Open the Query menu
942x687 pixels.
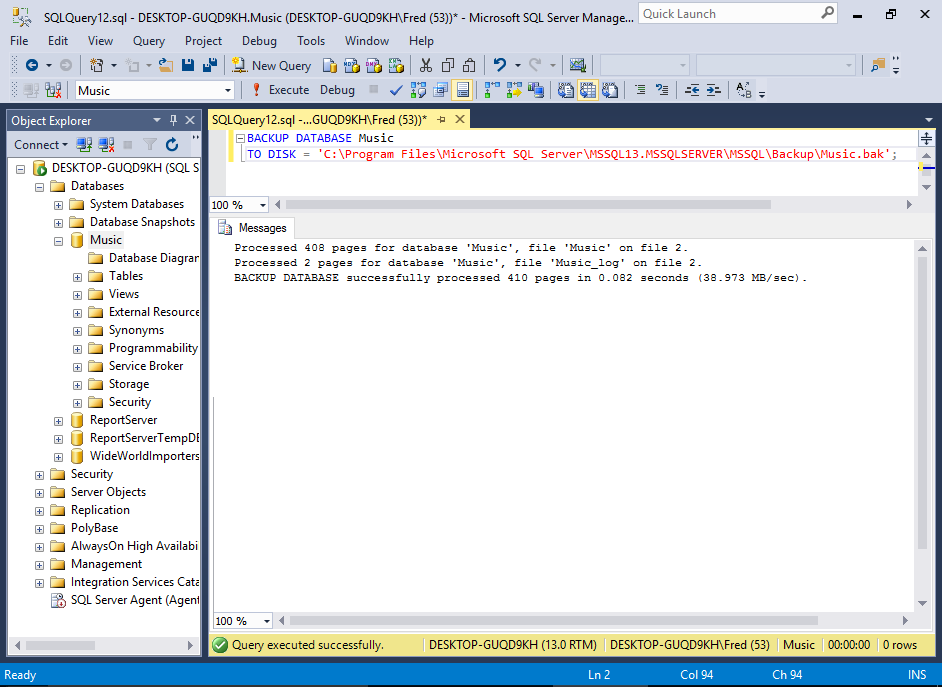149,41
